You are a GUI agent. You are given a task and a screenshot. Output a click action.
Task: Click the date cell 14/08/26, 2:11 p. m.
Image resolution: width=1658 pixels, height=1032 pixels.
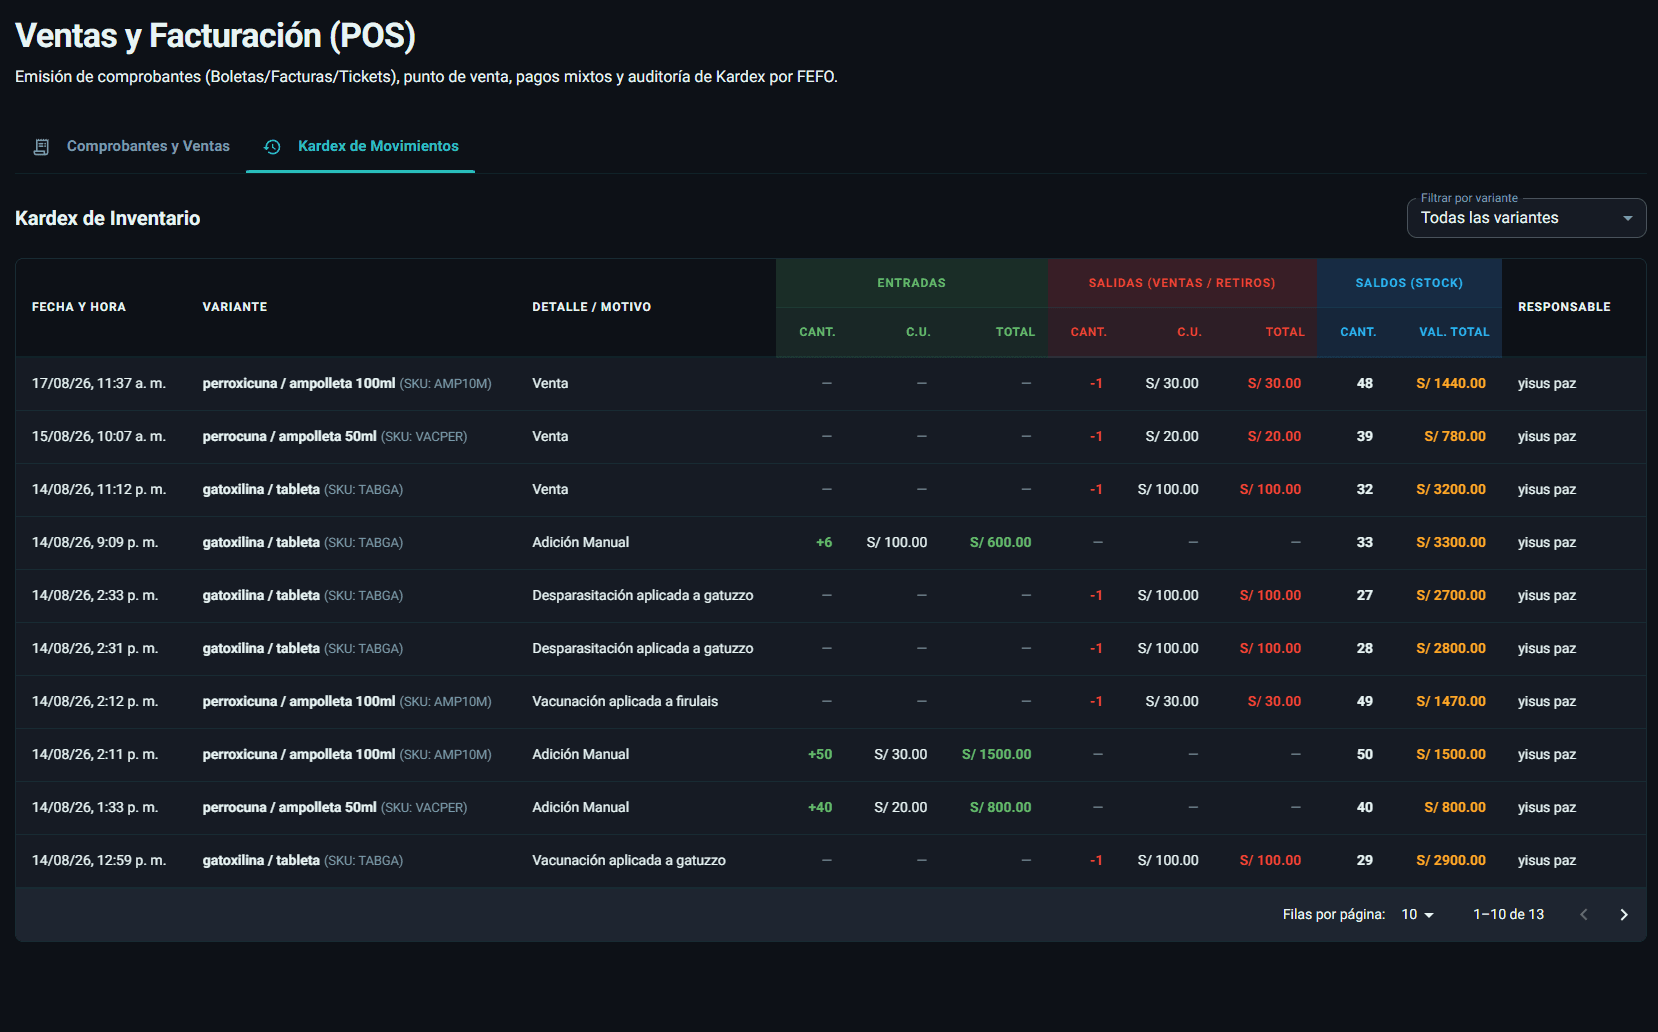tap(95, 754)
